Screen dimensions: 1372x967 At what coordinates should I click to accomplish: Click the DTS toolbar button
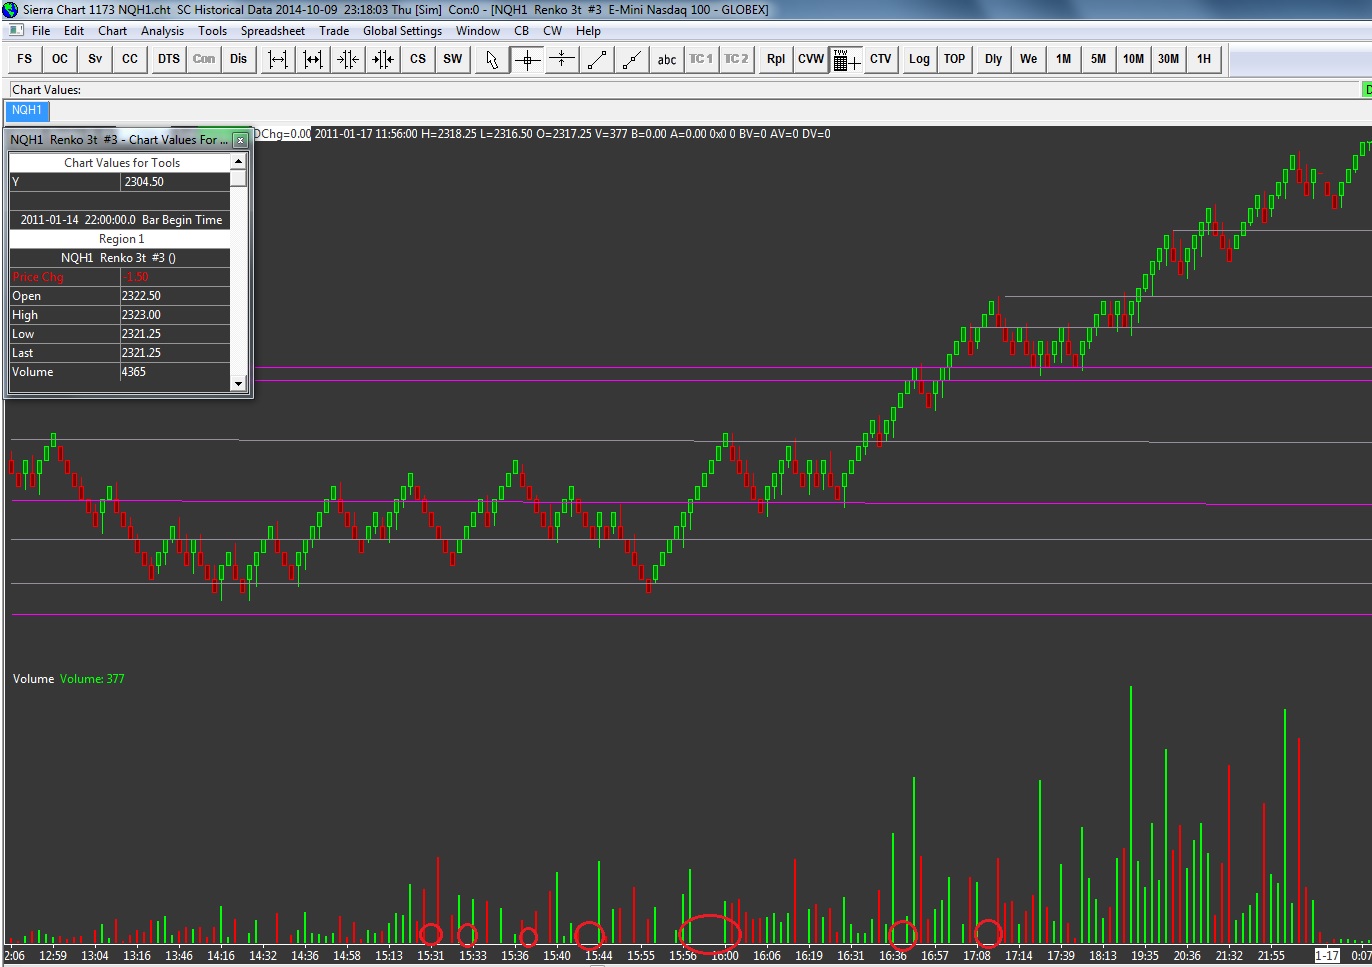[169, 59]
